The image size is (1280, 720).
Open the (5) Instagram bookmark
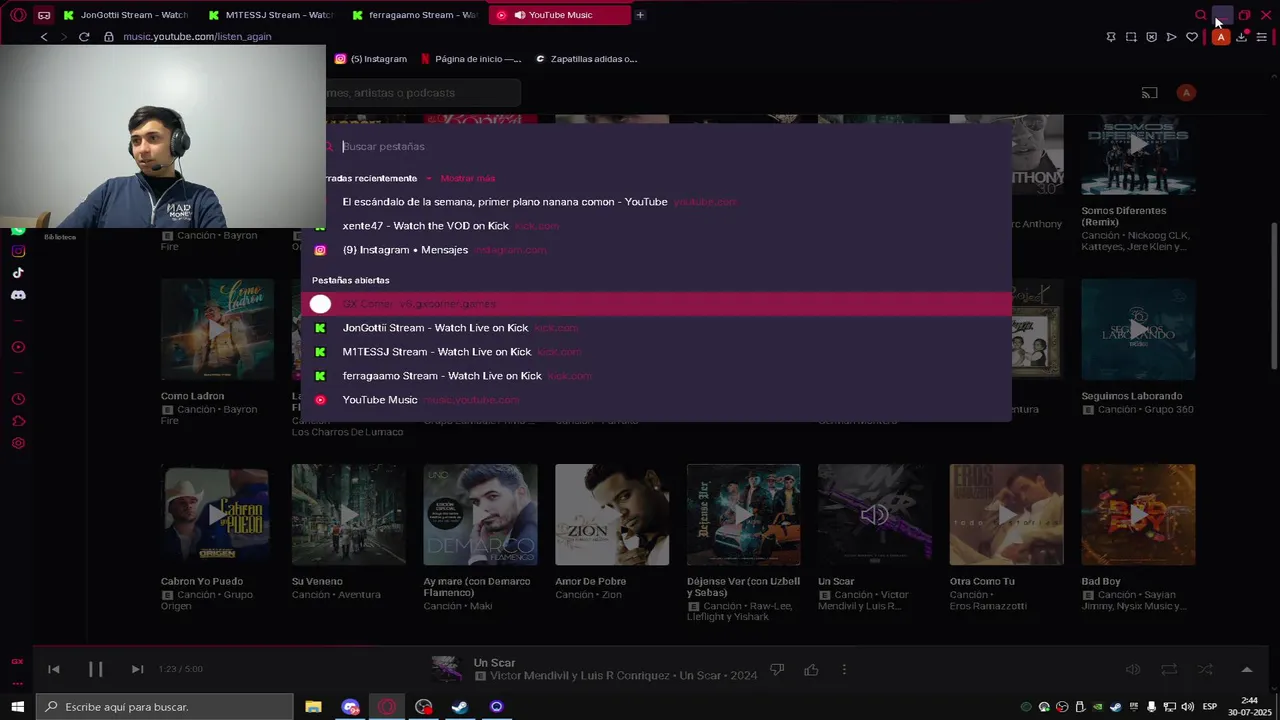(x=371, y=59)
